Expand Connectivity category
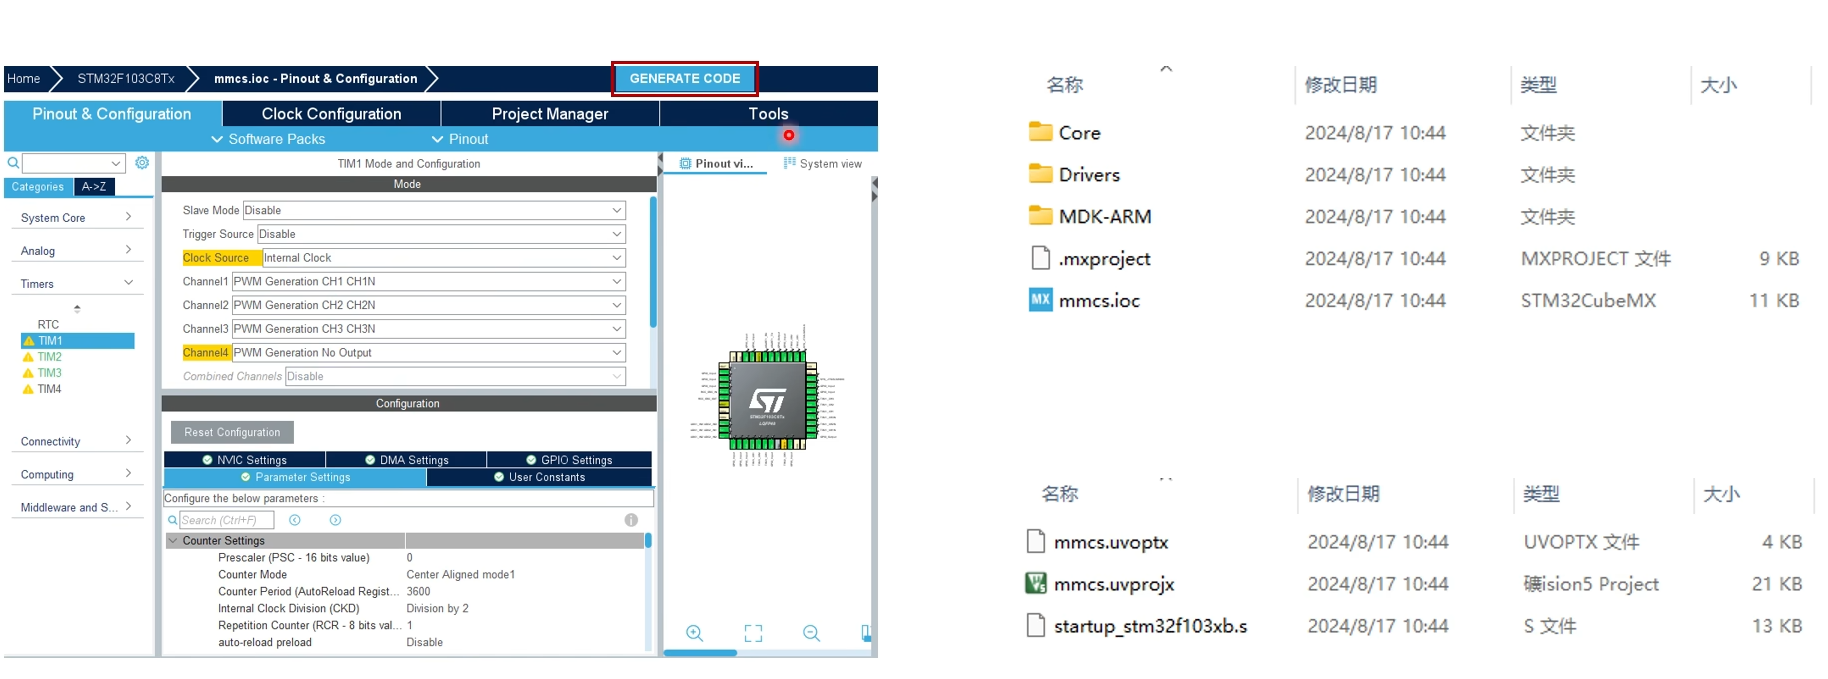The image size is (1828, 679). pyautogui.click(x=77, y=441)
